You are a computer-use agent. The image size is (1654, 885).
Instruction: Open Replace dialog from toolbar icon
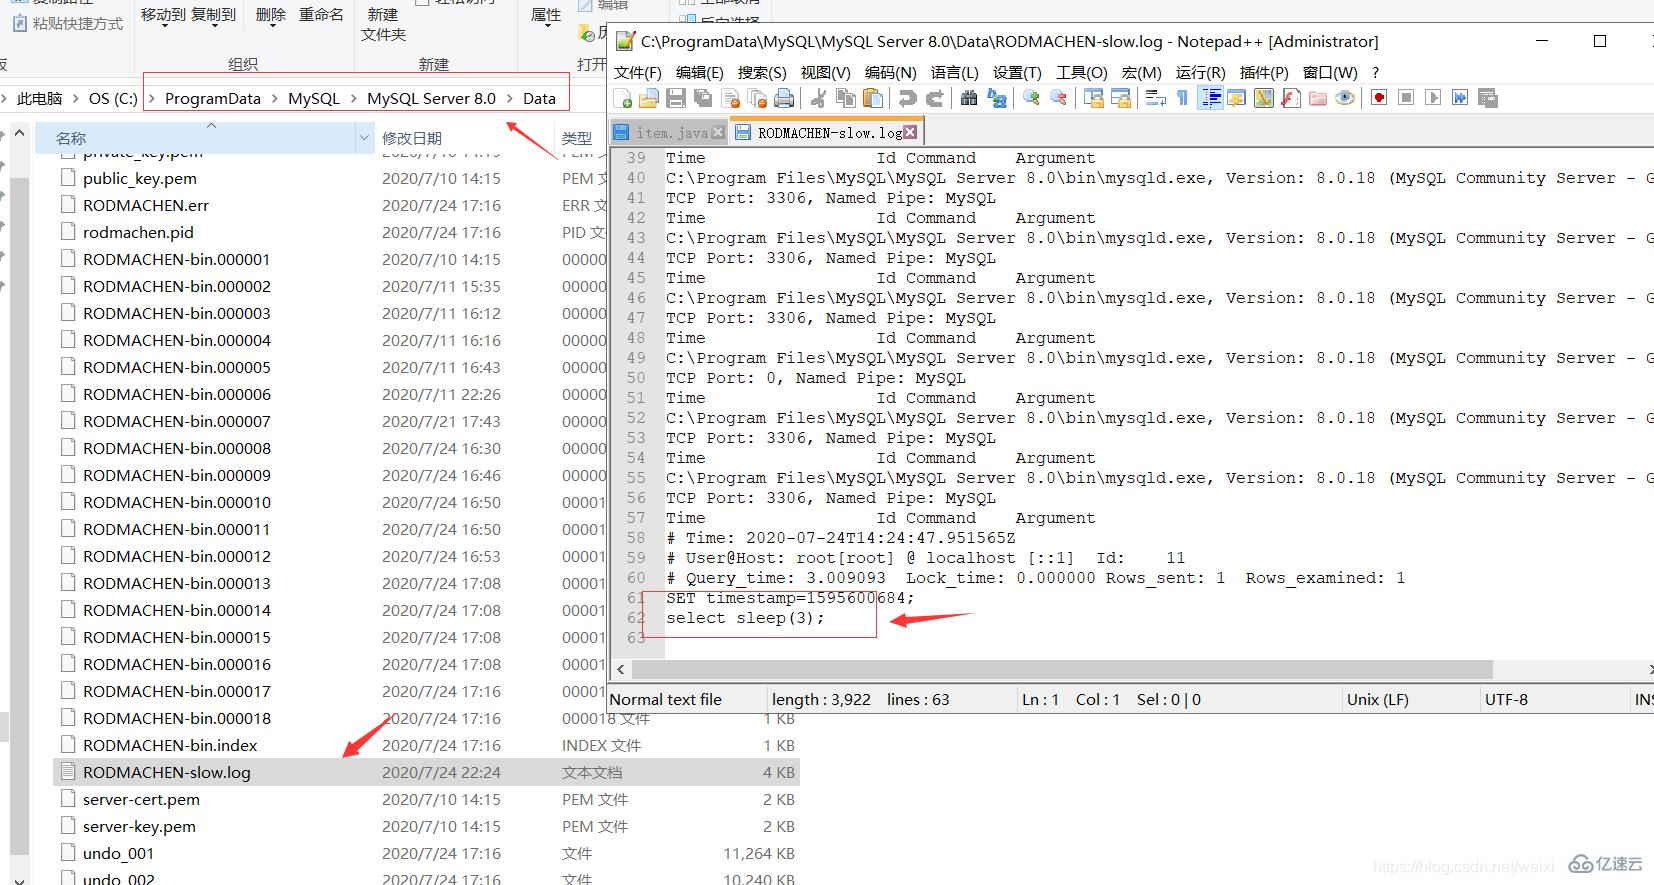coord(996,98)
